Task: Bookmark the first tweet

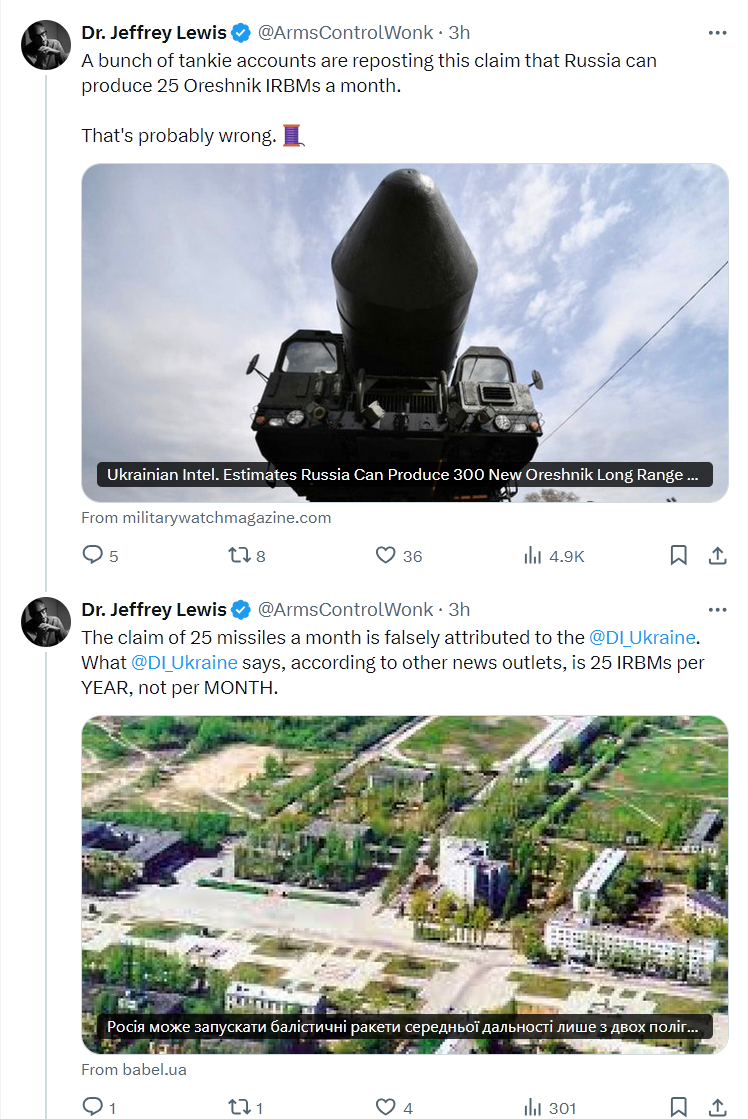Action: pyautogui.click(x=678, y=555)
